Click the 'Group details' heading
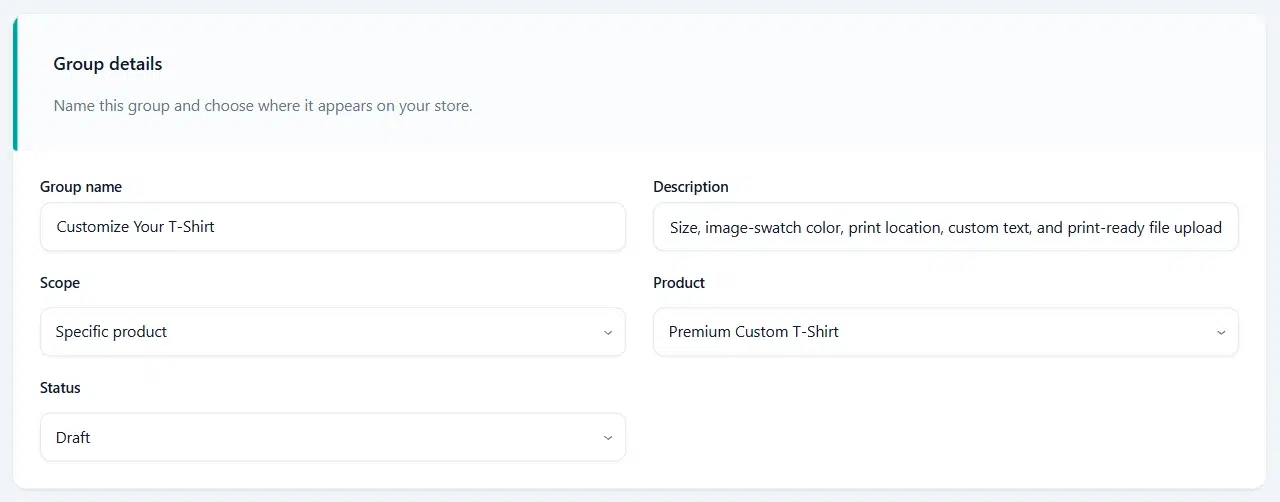Viewport: 1280px width, 502px height. pyautogui.click(x=108, y=64)
